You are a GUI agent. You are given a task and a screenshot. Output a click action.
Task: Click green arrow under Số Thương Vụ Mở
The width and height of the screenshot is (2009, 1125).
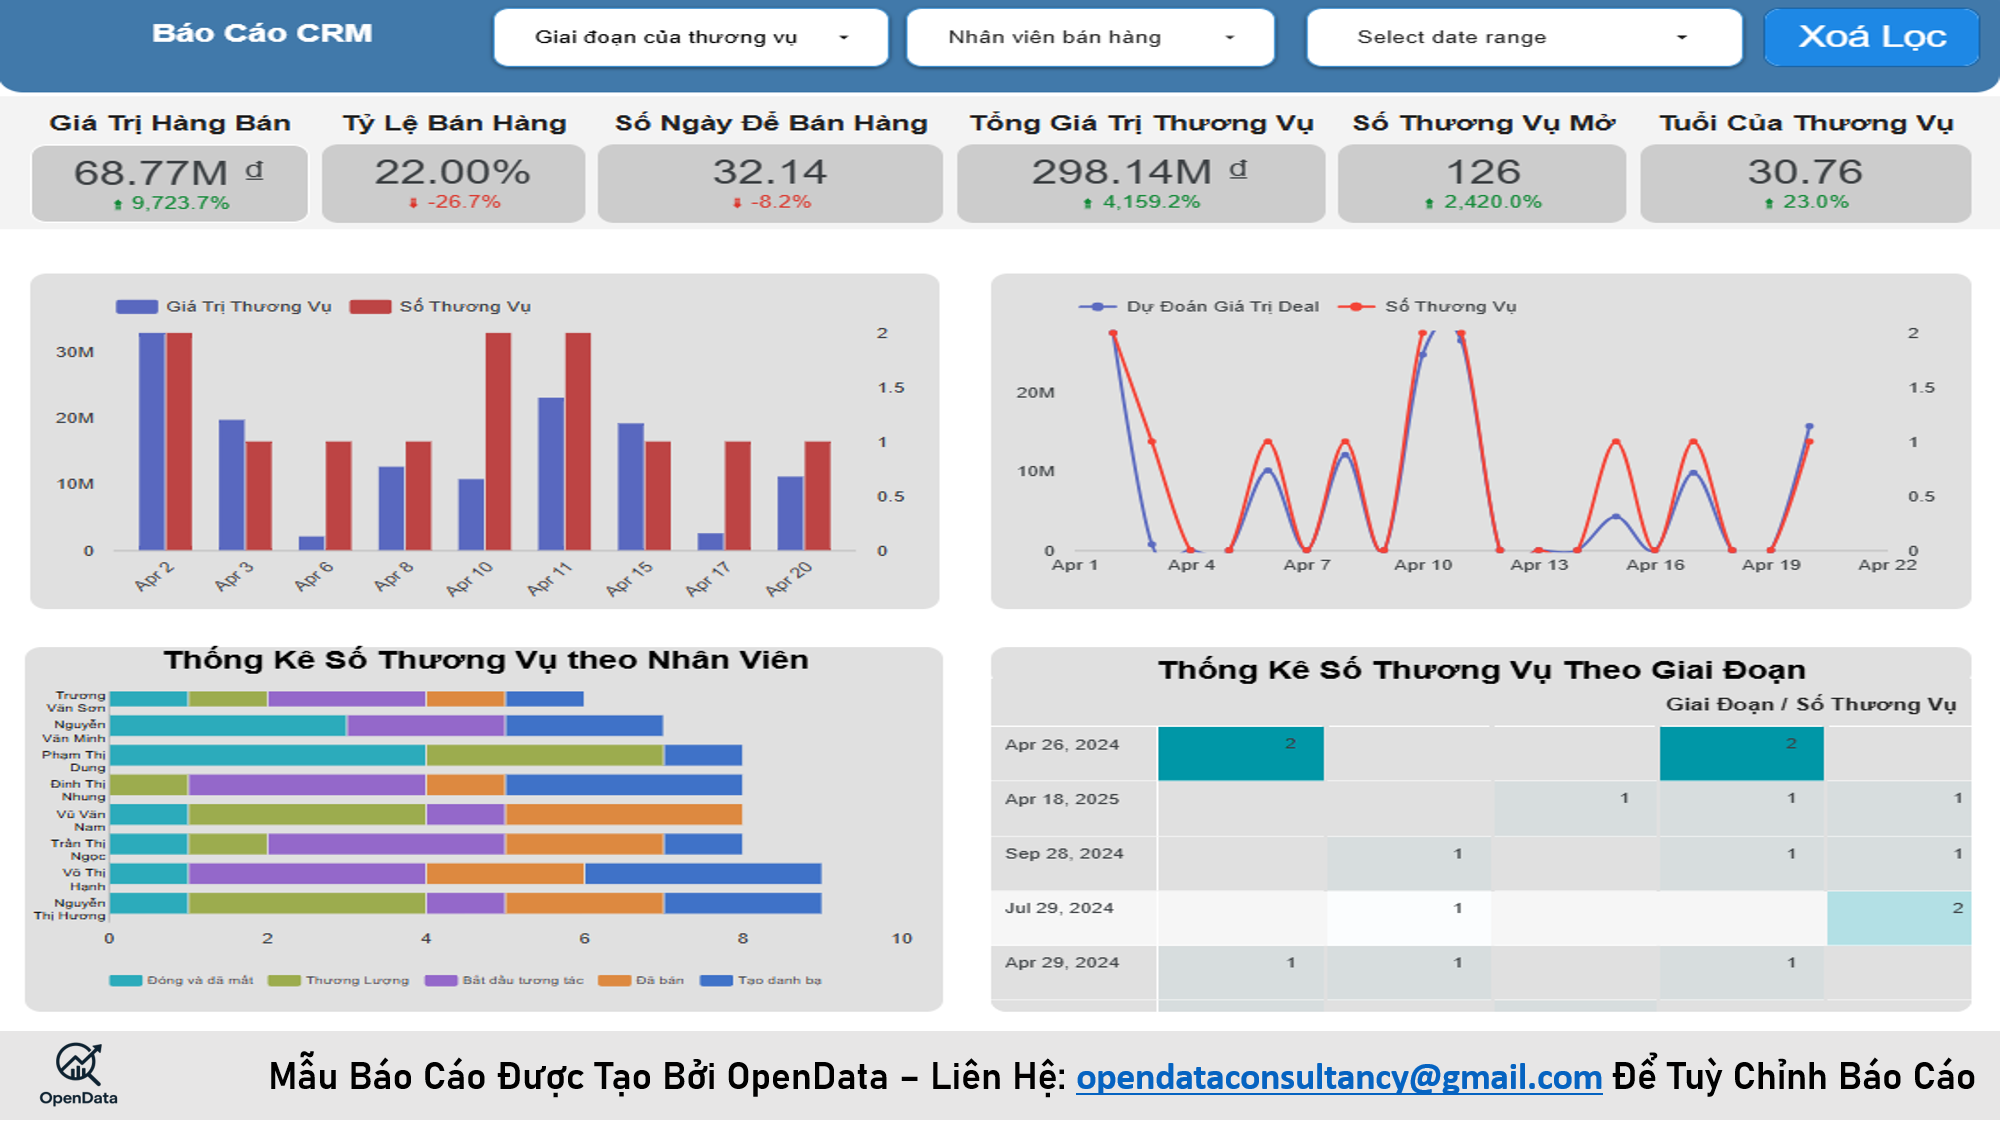pos(1429,203)
